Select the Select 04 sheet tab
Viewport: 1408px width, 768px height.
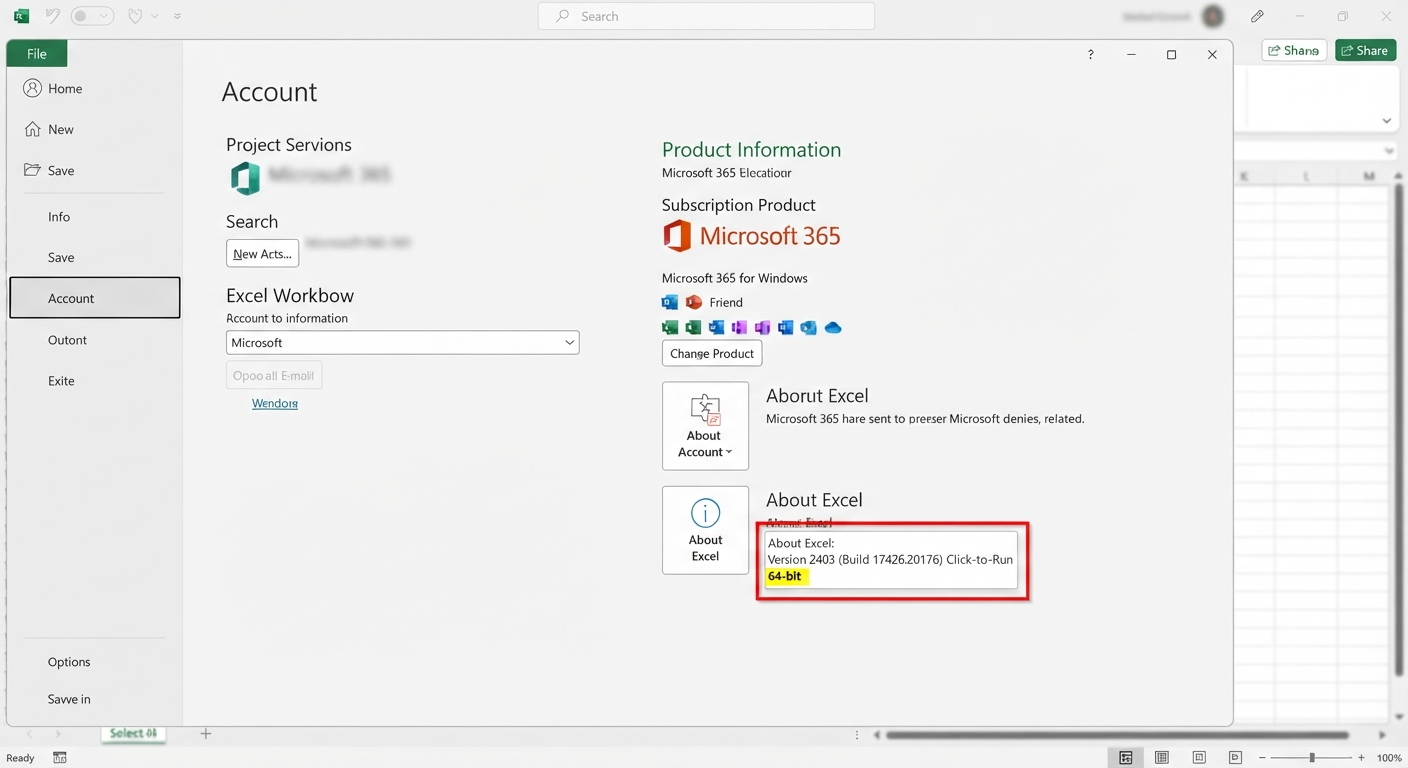[x=133, y=734]
